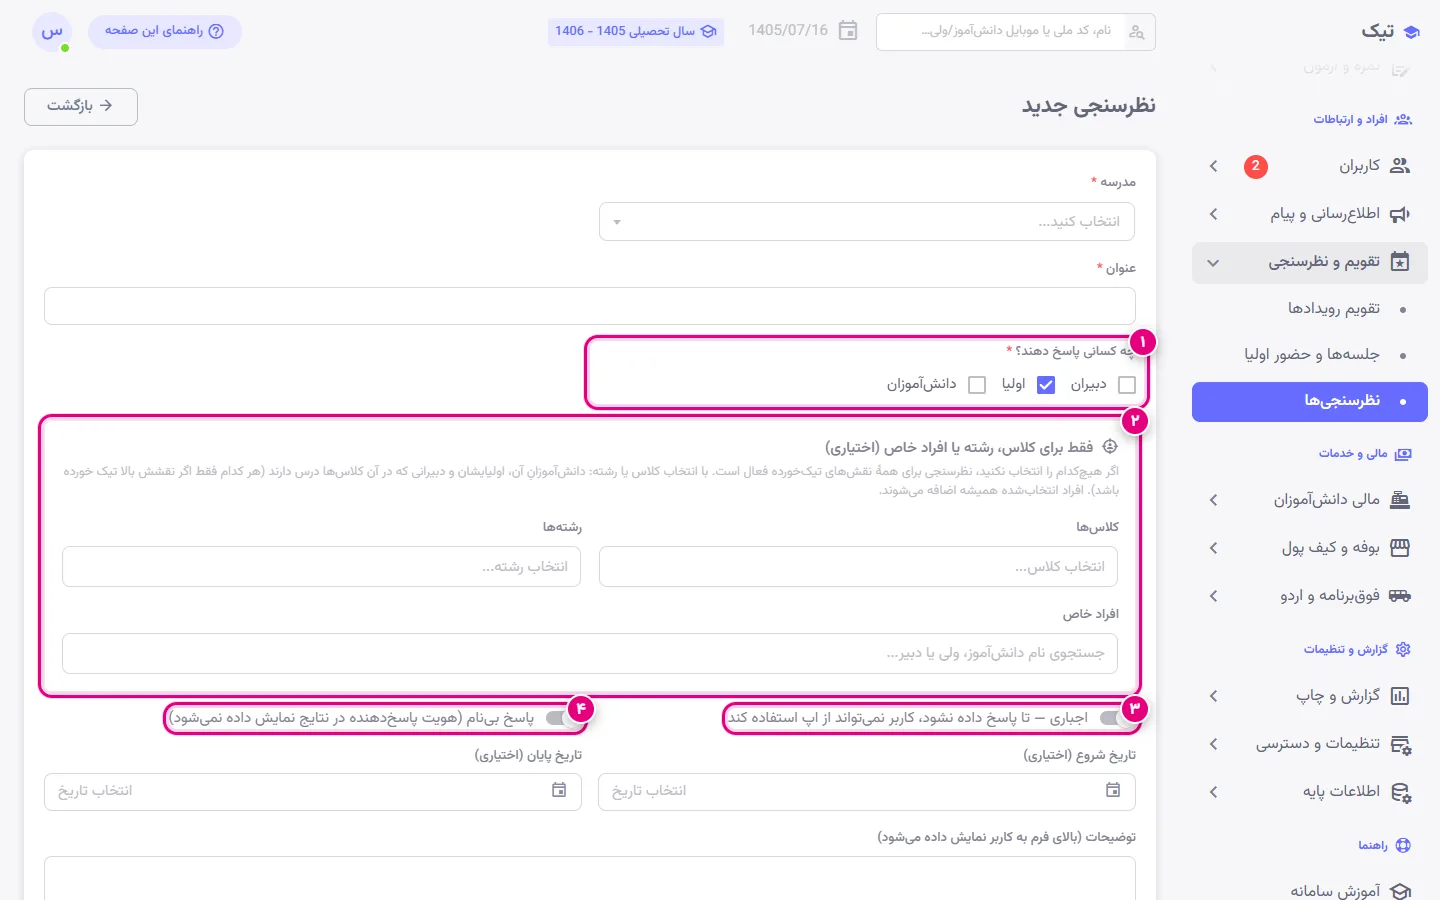Click the افراد خاص person search field
The height and width of the screenshot is (900, 1440).
click(x=590, y=653)
